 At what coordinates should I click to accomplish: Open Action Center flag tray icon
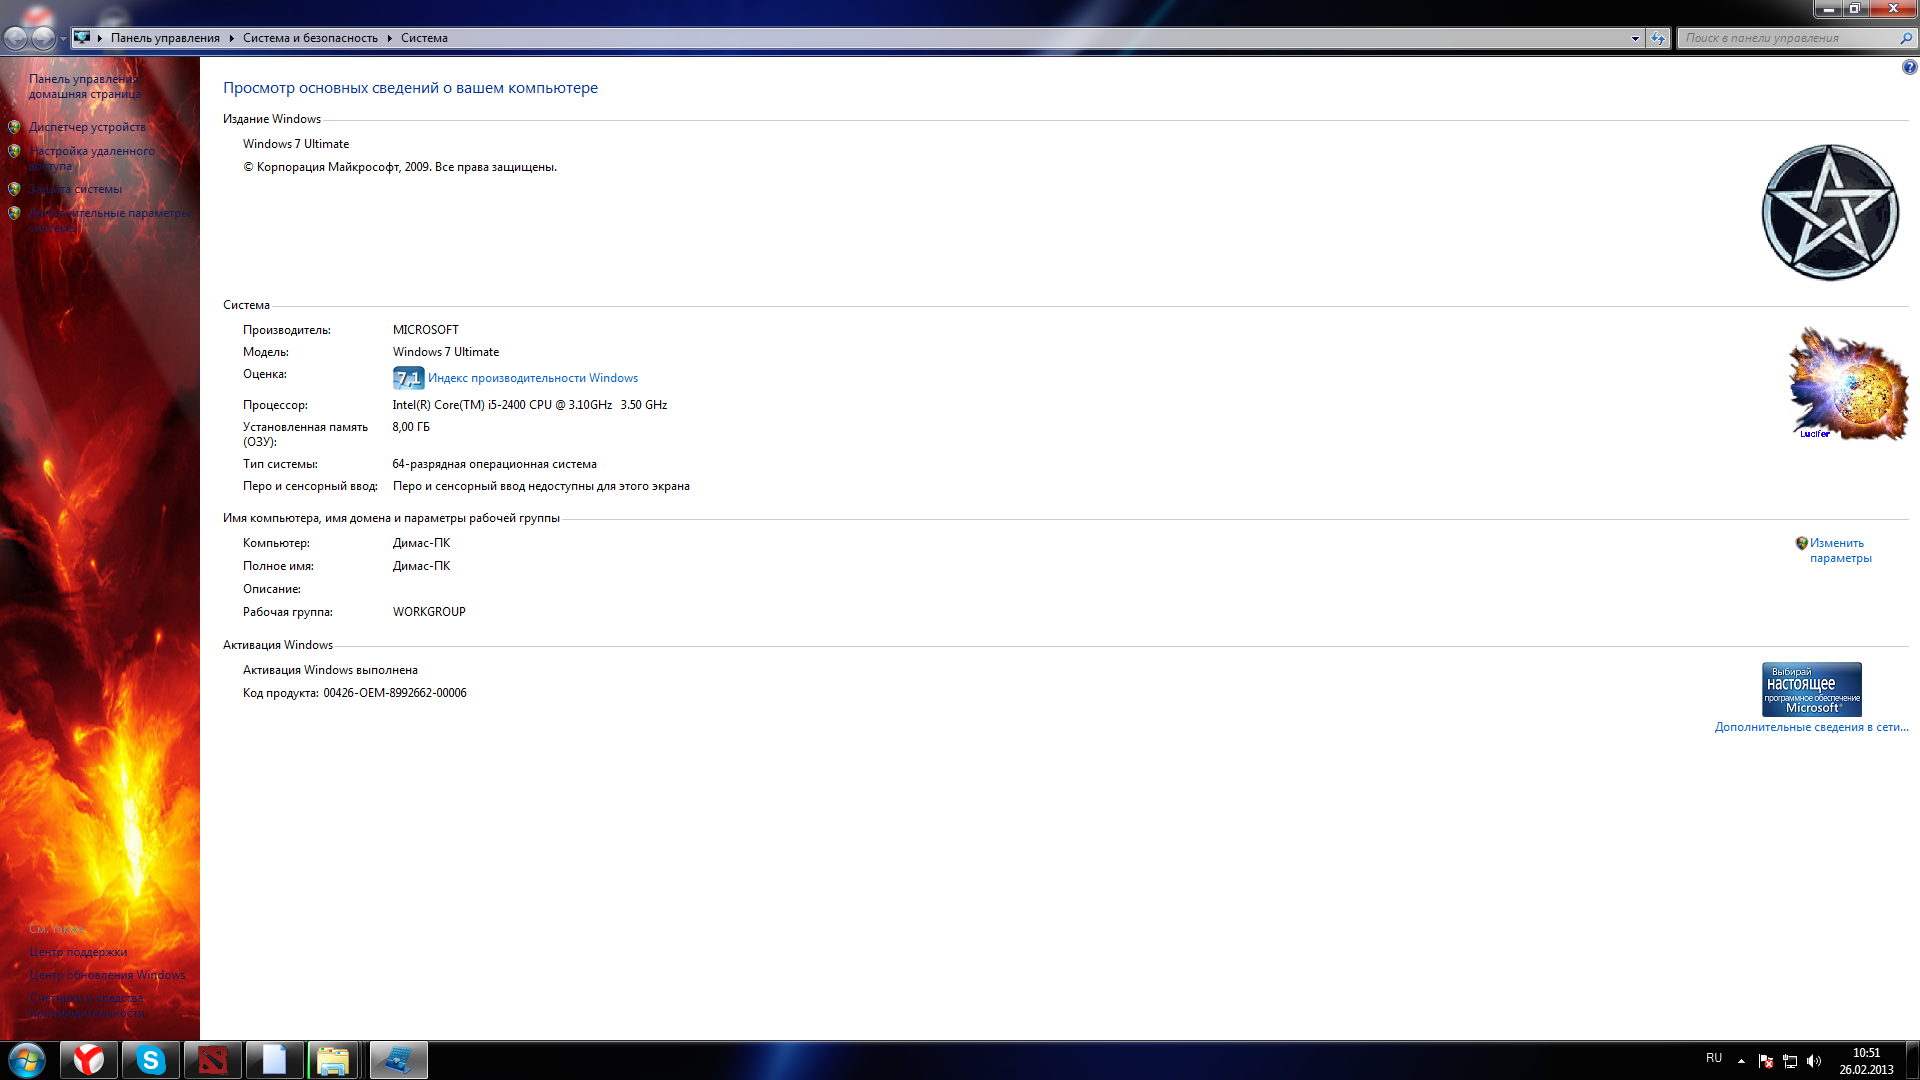(x=1765, y=1061)
